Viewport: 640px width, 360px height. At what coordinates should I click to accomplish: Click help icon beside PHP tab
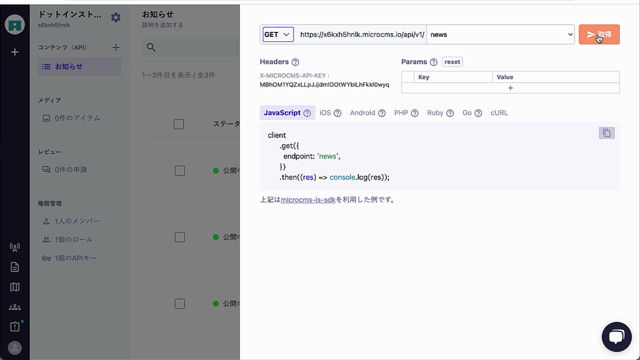tap(414, 113)
